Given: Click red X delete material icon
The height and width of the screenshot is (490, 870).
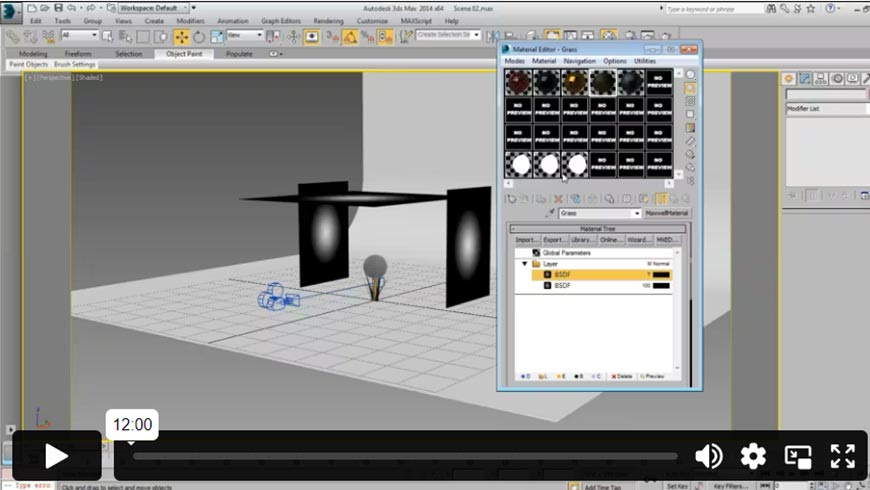Looking at the screenshot, I should point(558,199).
